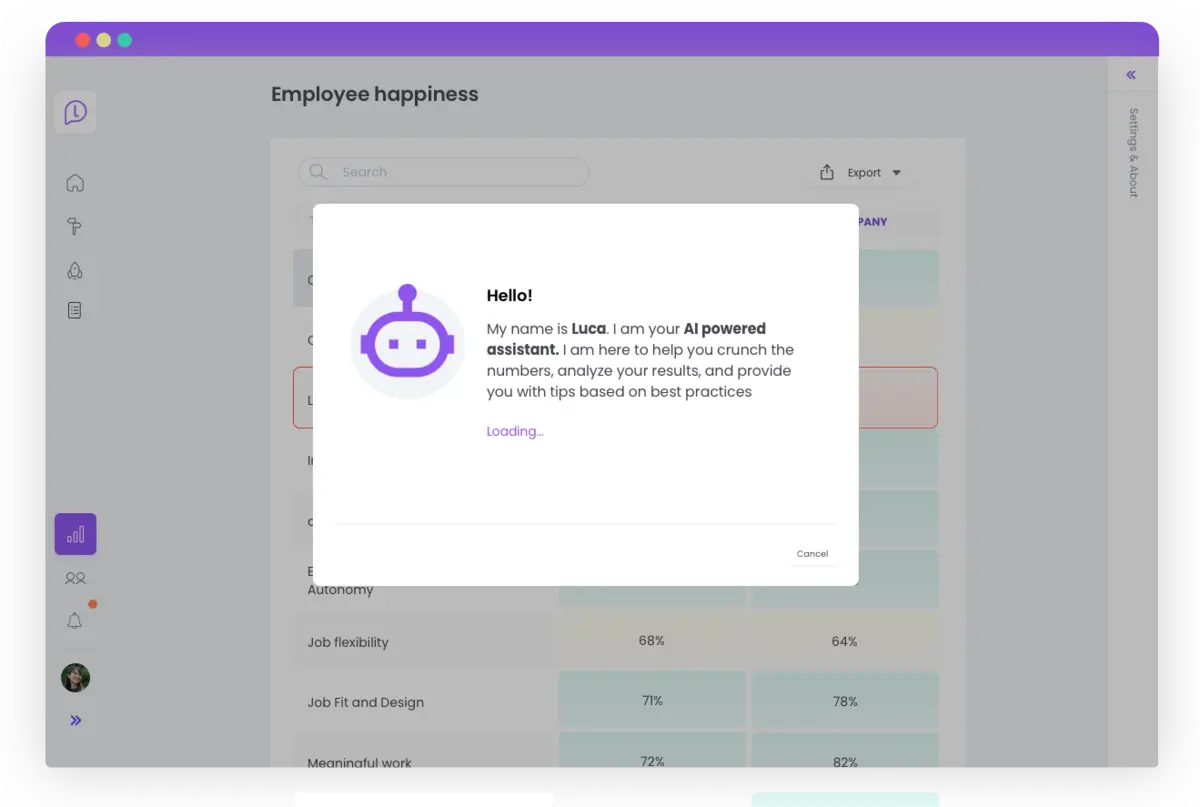Click the Job flexibility 68% score cell
1200x807 pixels.
pyautogui.click(x=651, y=641)
